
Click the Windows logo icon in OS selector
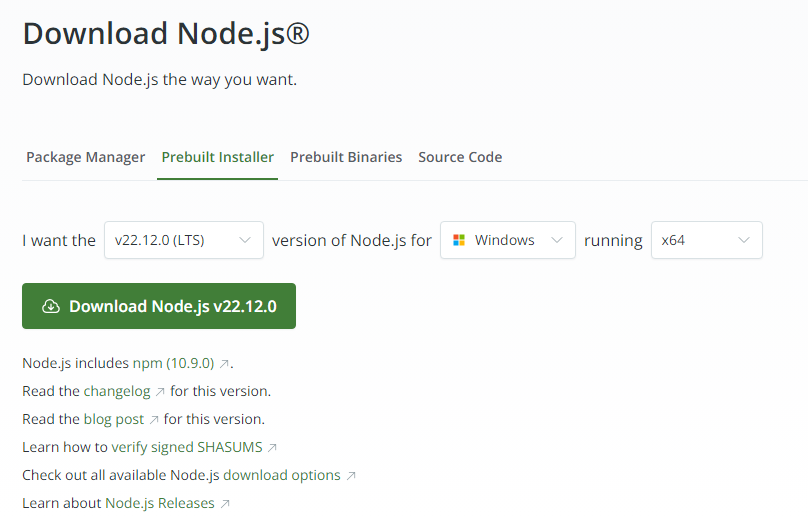point(459,240)
